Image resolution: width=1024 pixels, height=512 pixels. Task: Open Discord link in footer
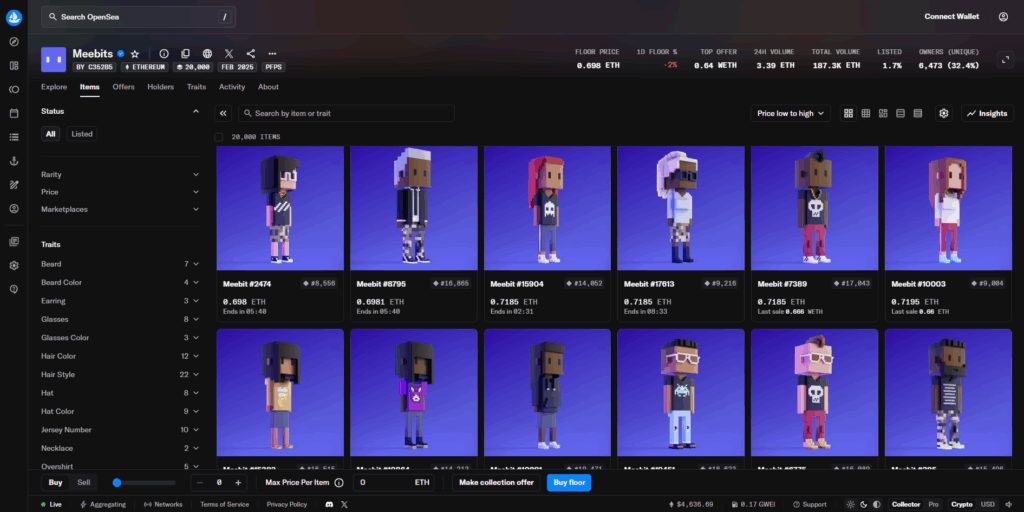329,504
